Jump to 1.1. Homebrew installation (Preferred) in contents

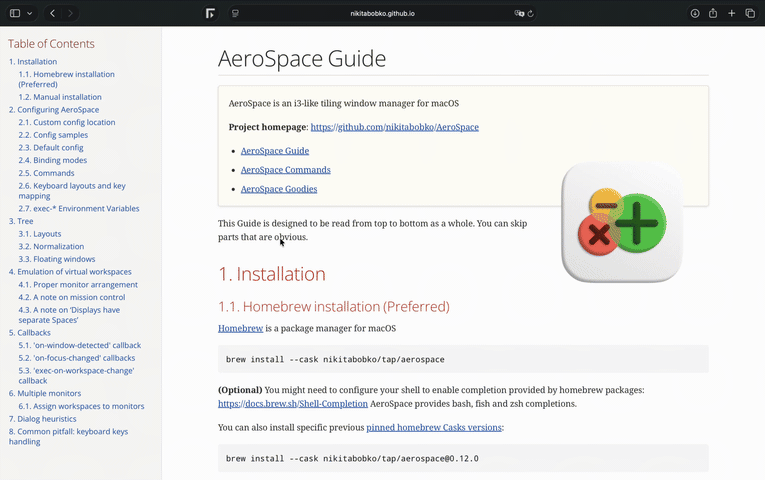pos(66,79)
